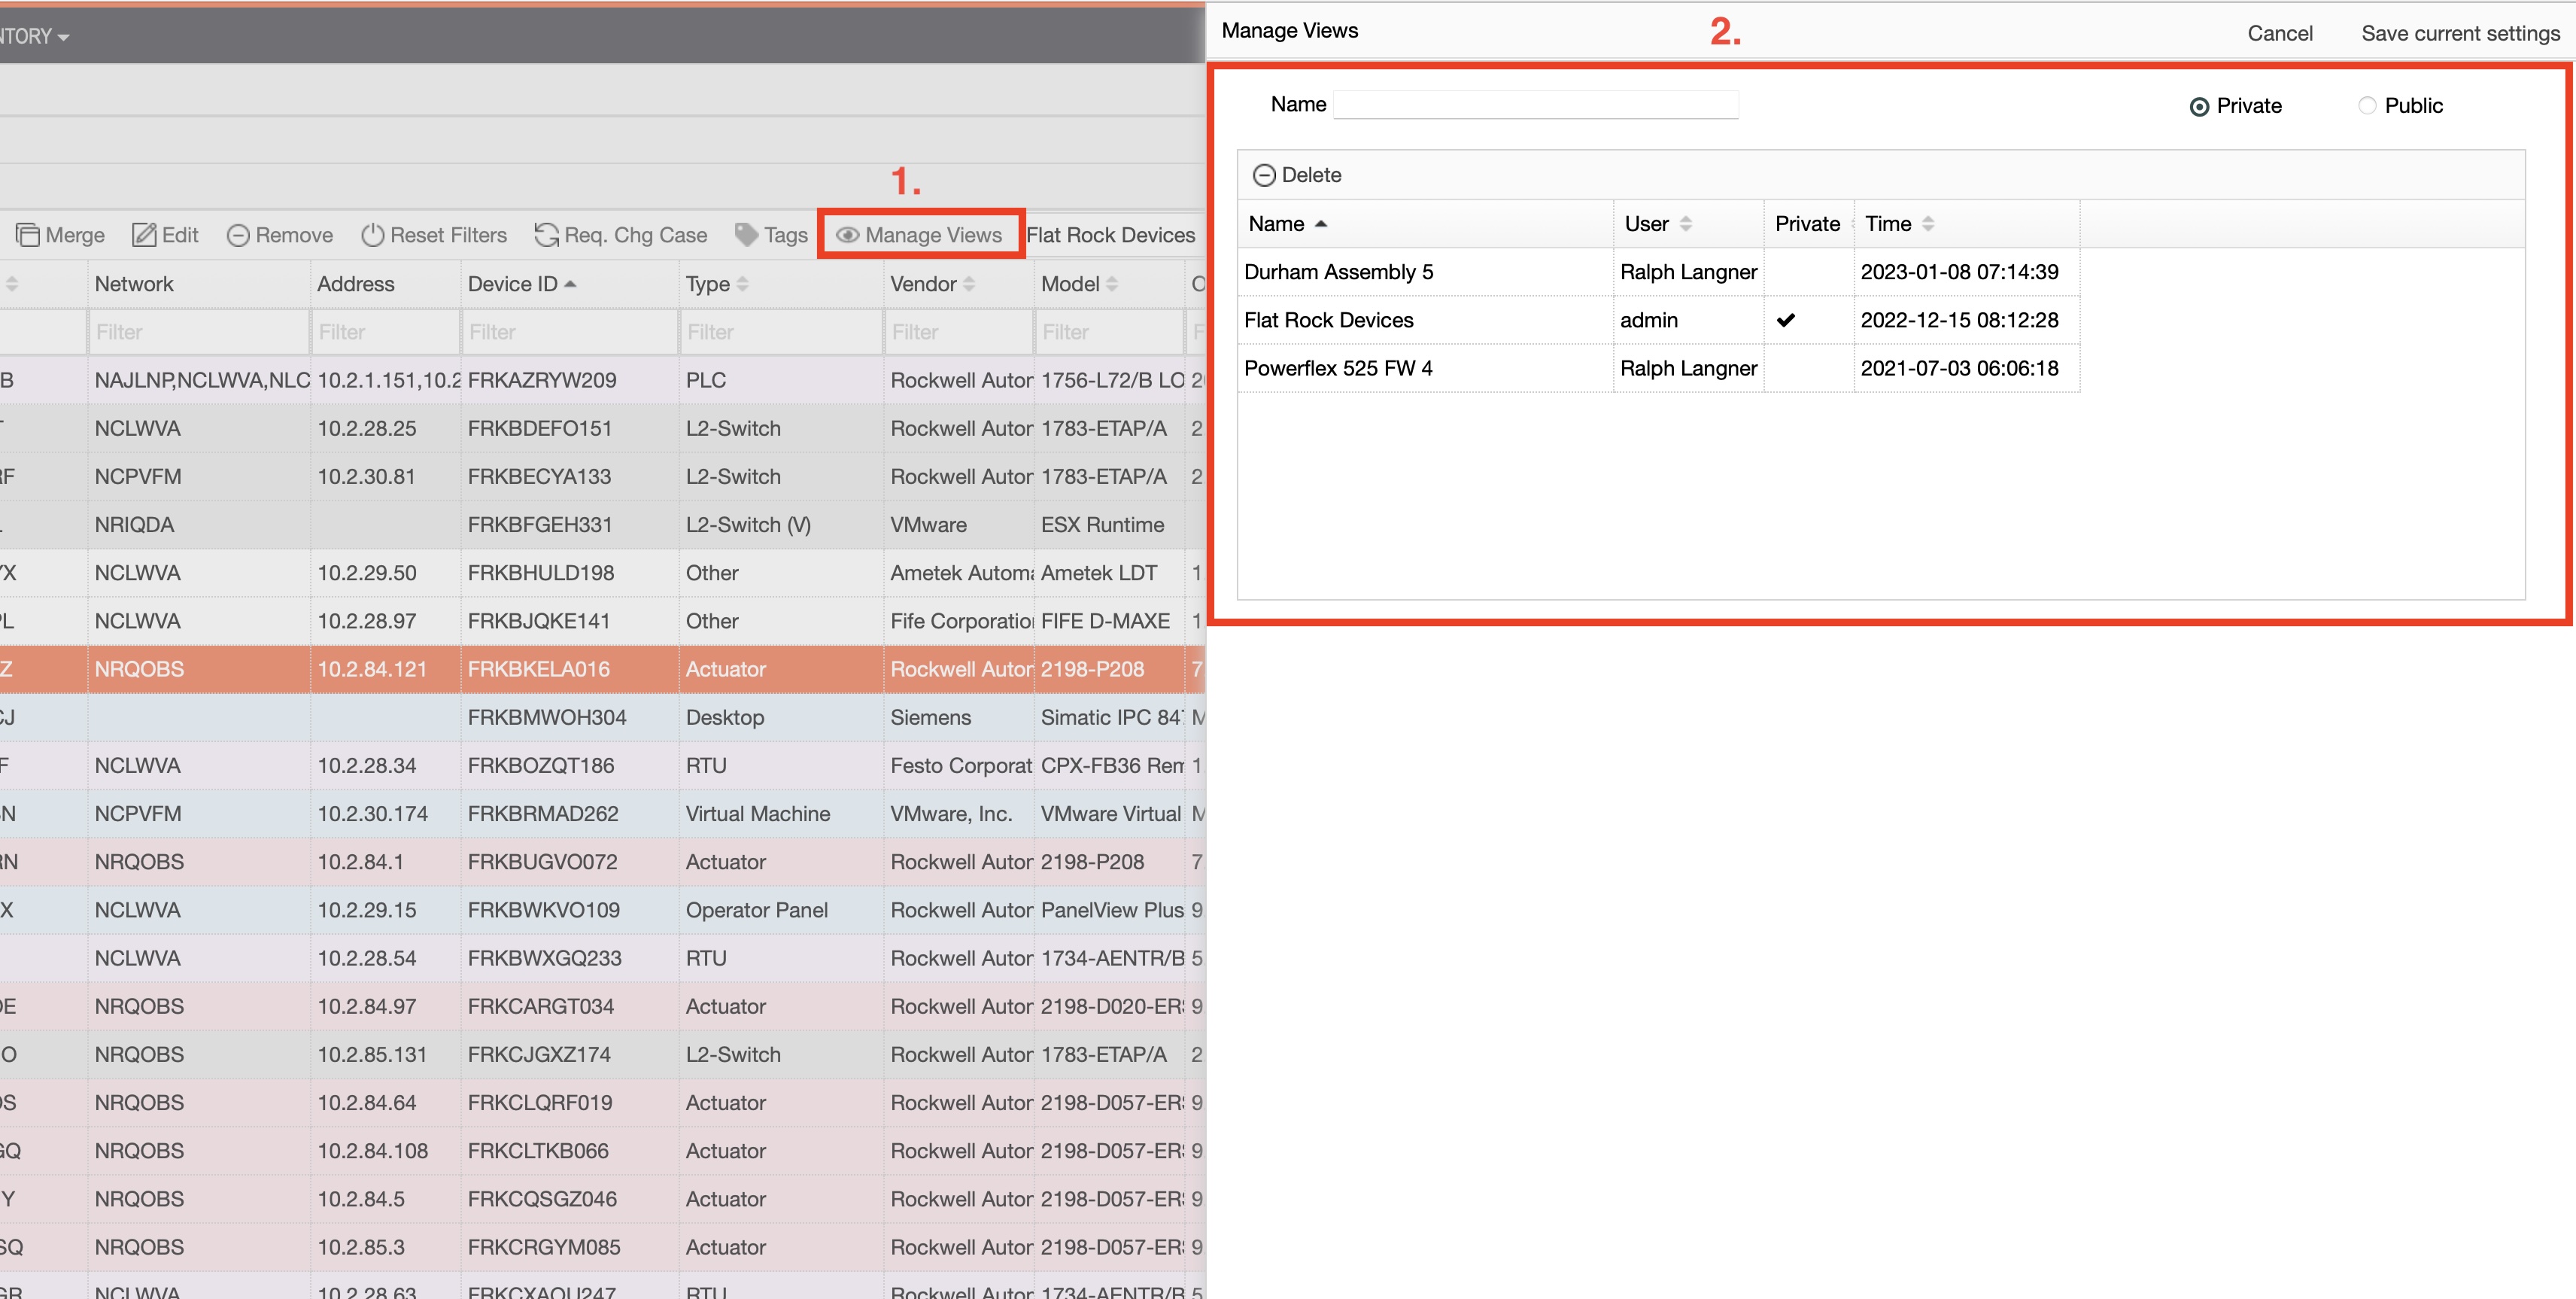
Task: Click the Remove minus icon
Action: click(238, 235)
